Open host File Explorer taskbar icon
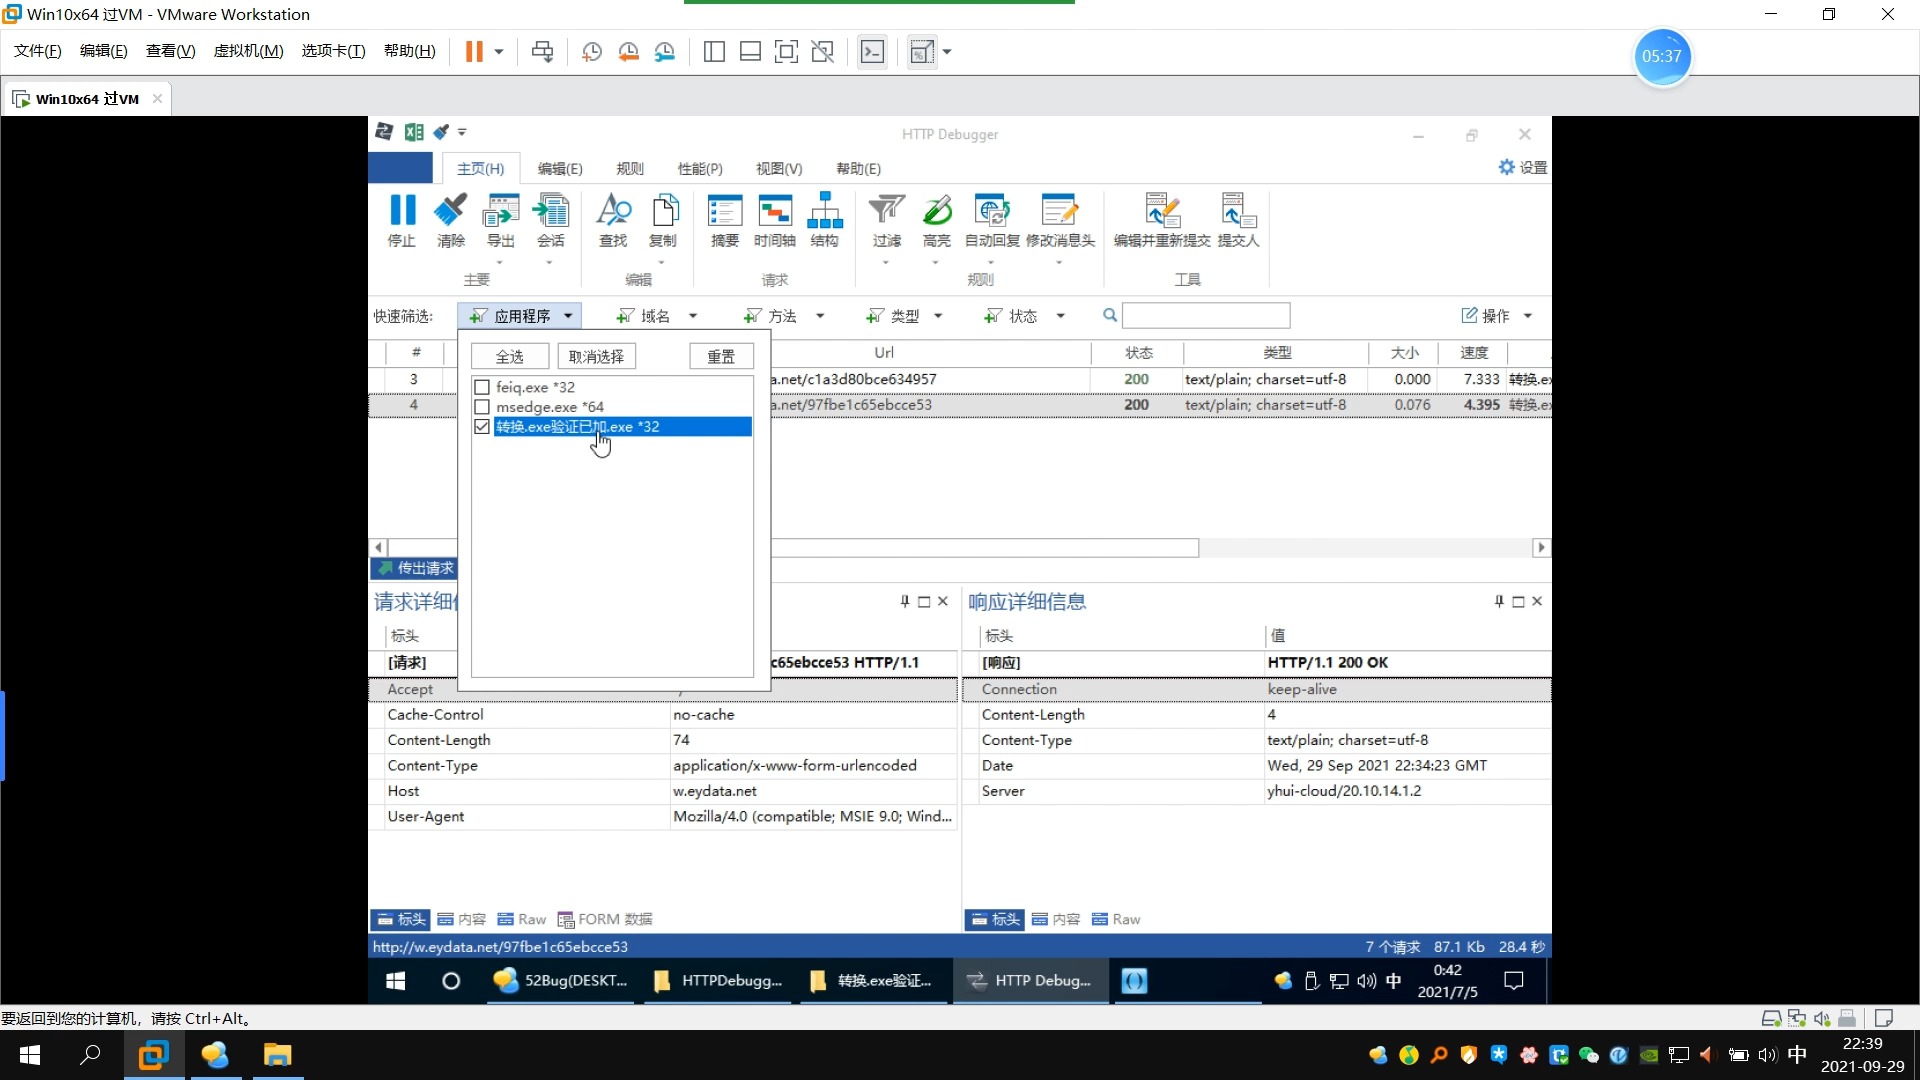This screenshot has width=1920, height=1080. pyautogui.click(x=277, y=1055)
